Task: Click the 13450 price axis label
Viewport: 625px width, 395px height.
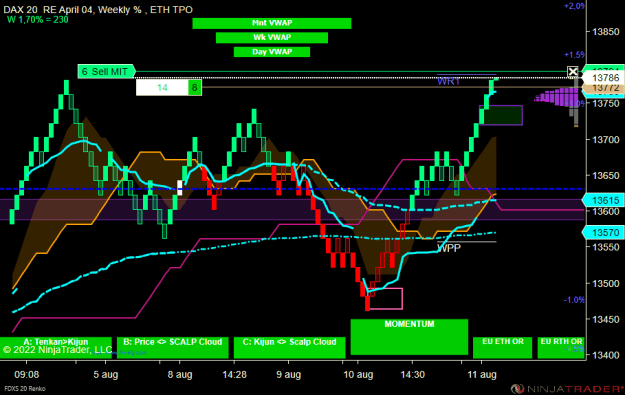Action: click(x=605, y=319)
